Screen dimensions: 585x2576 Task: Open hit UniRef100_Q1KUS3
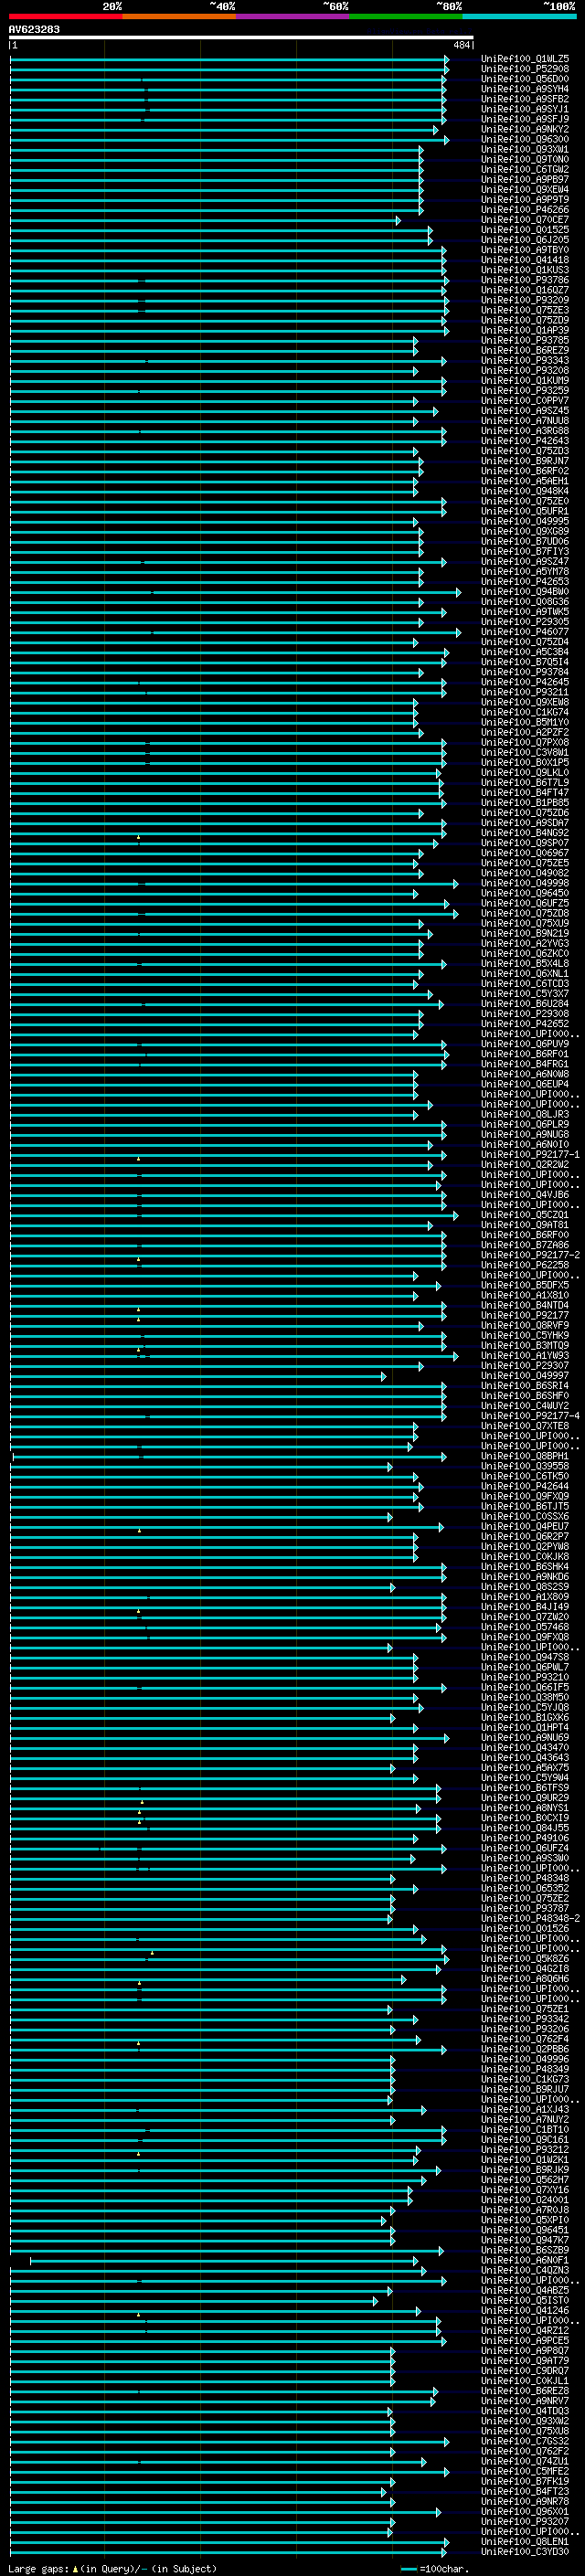[525, 270]
